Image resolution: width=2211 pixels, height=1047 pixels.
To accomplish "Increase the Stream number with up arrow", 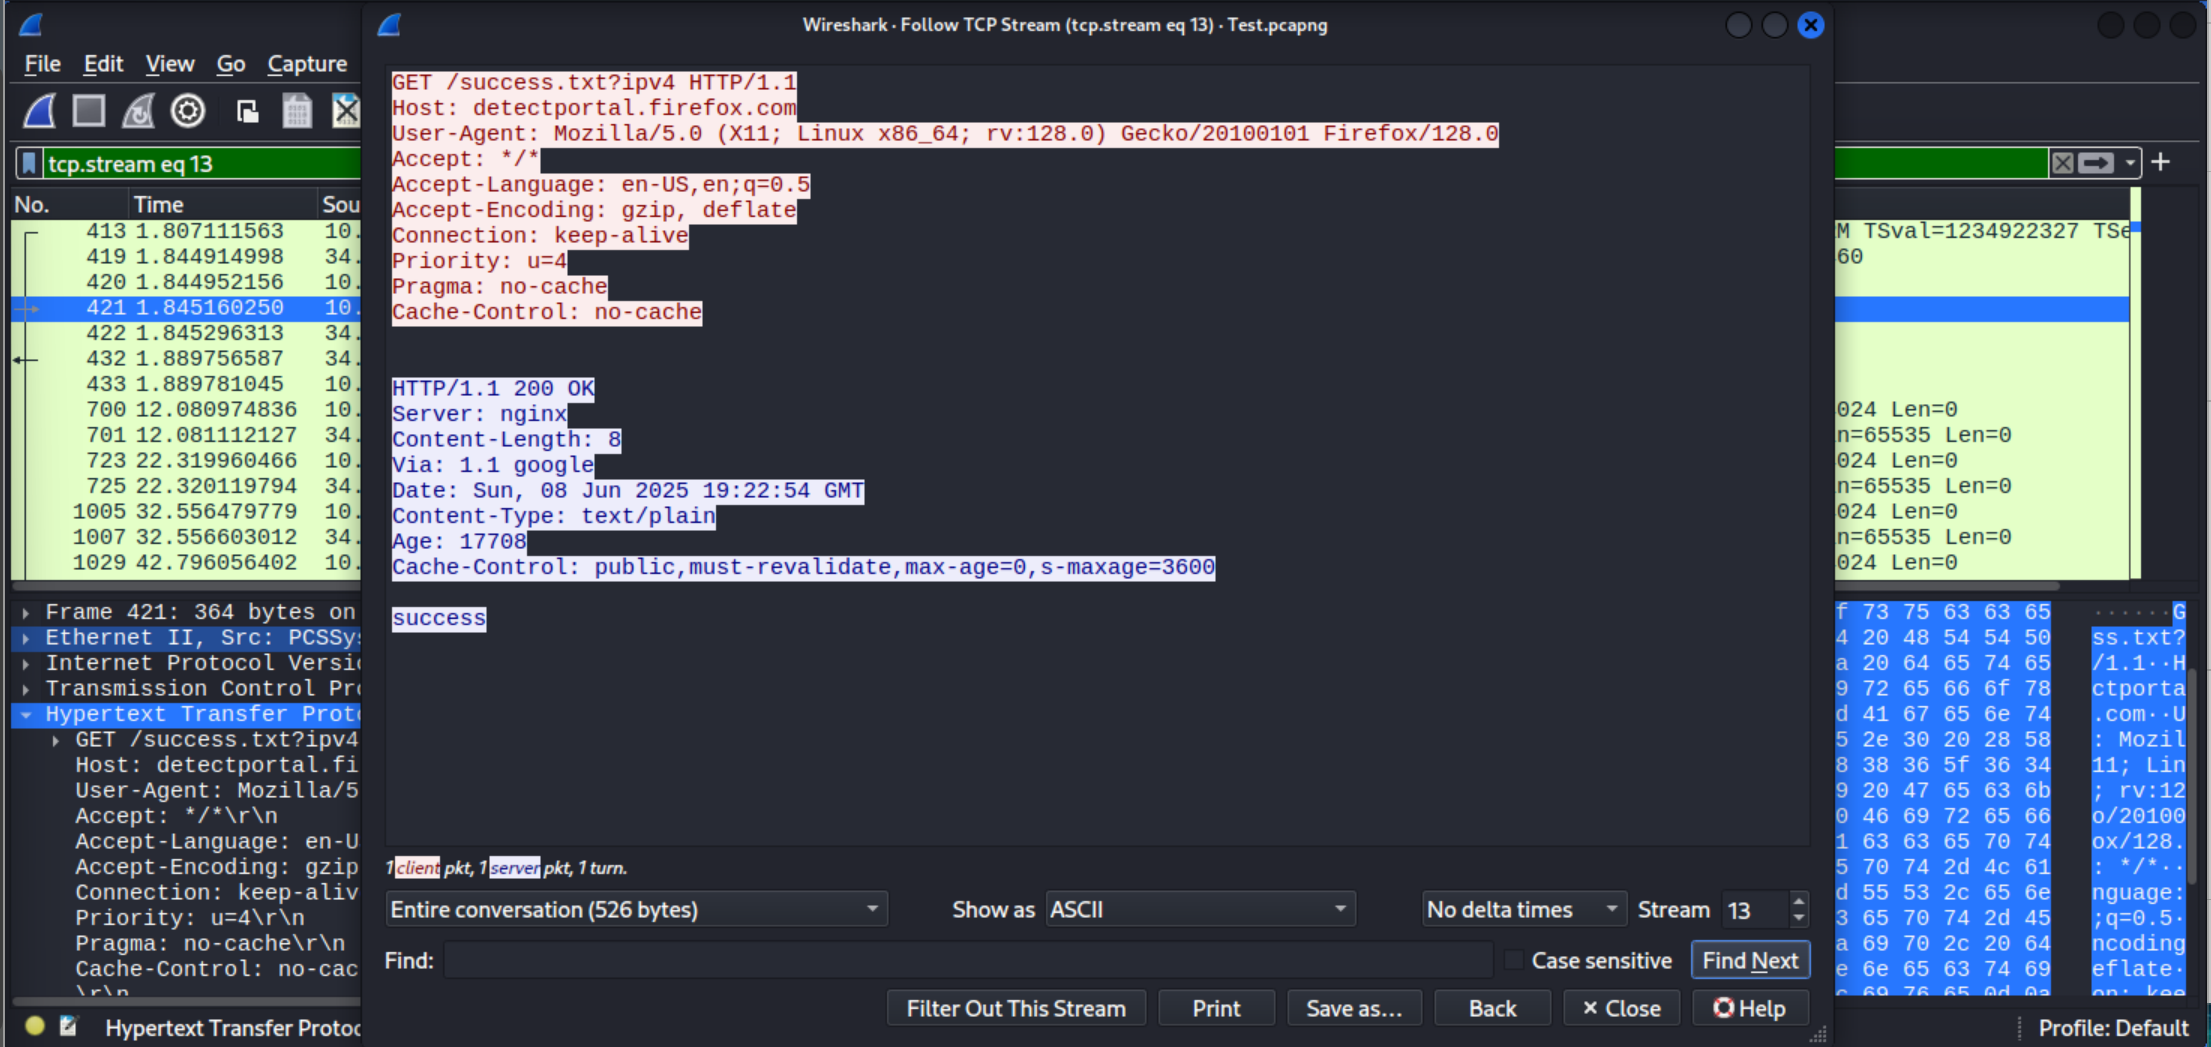I will tap(1798, 902).
